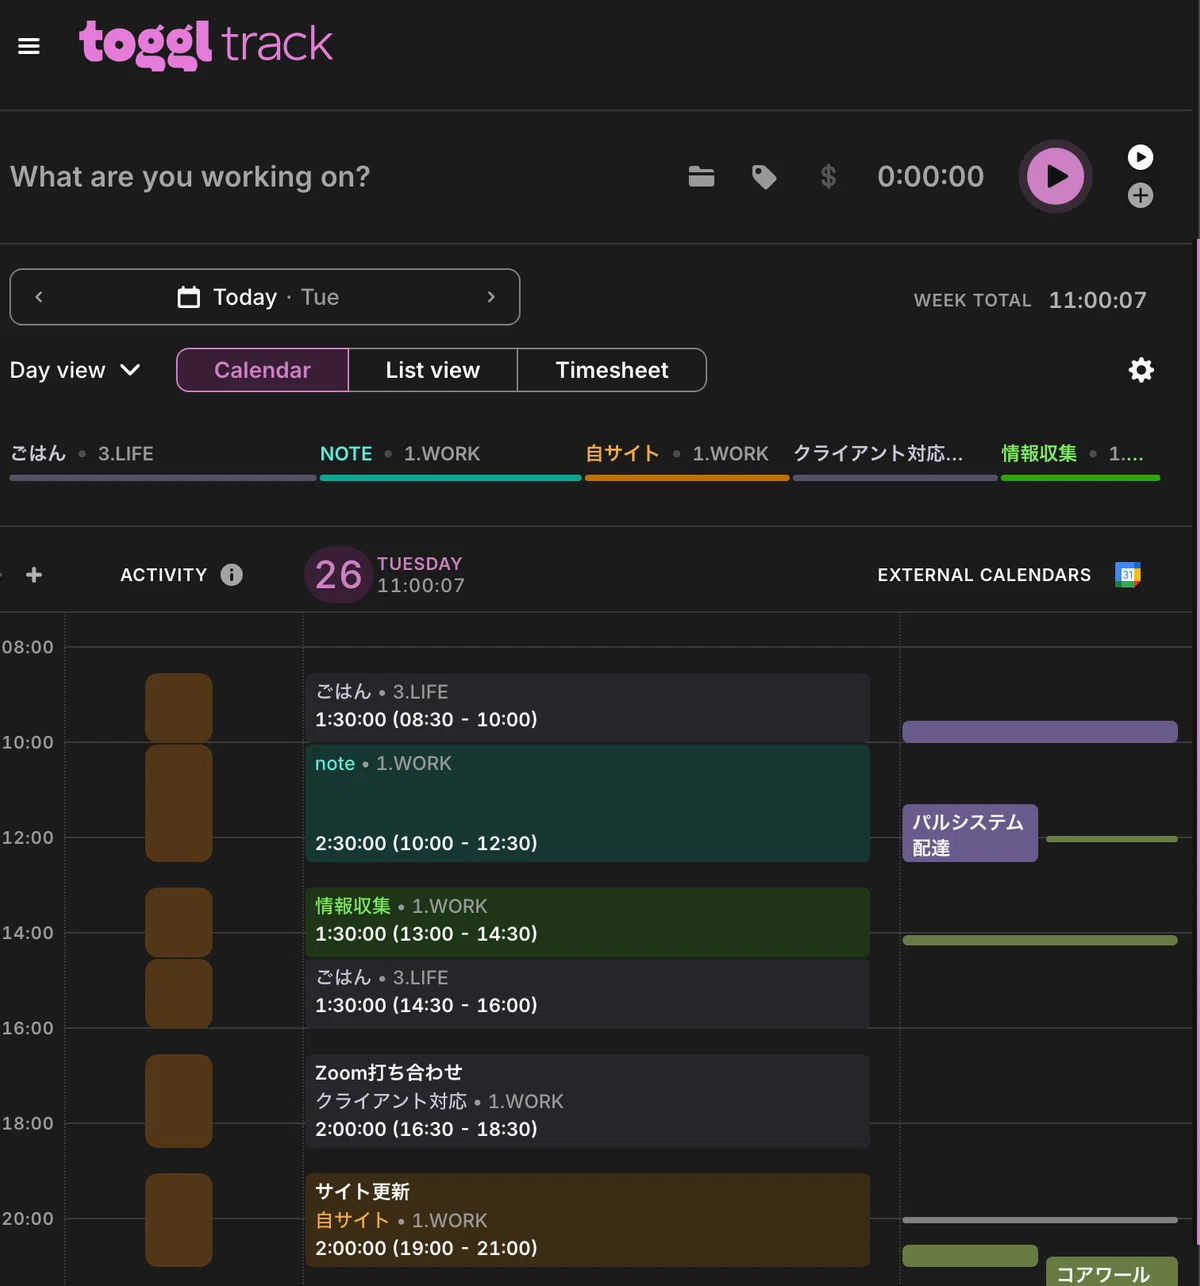Type in What are you working on field

tap(190, 177)
